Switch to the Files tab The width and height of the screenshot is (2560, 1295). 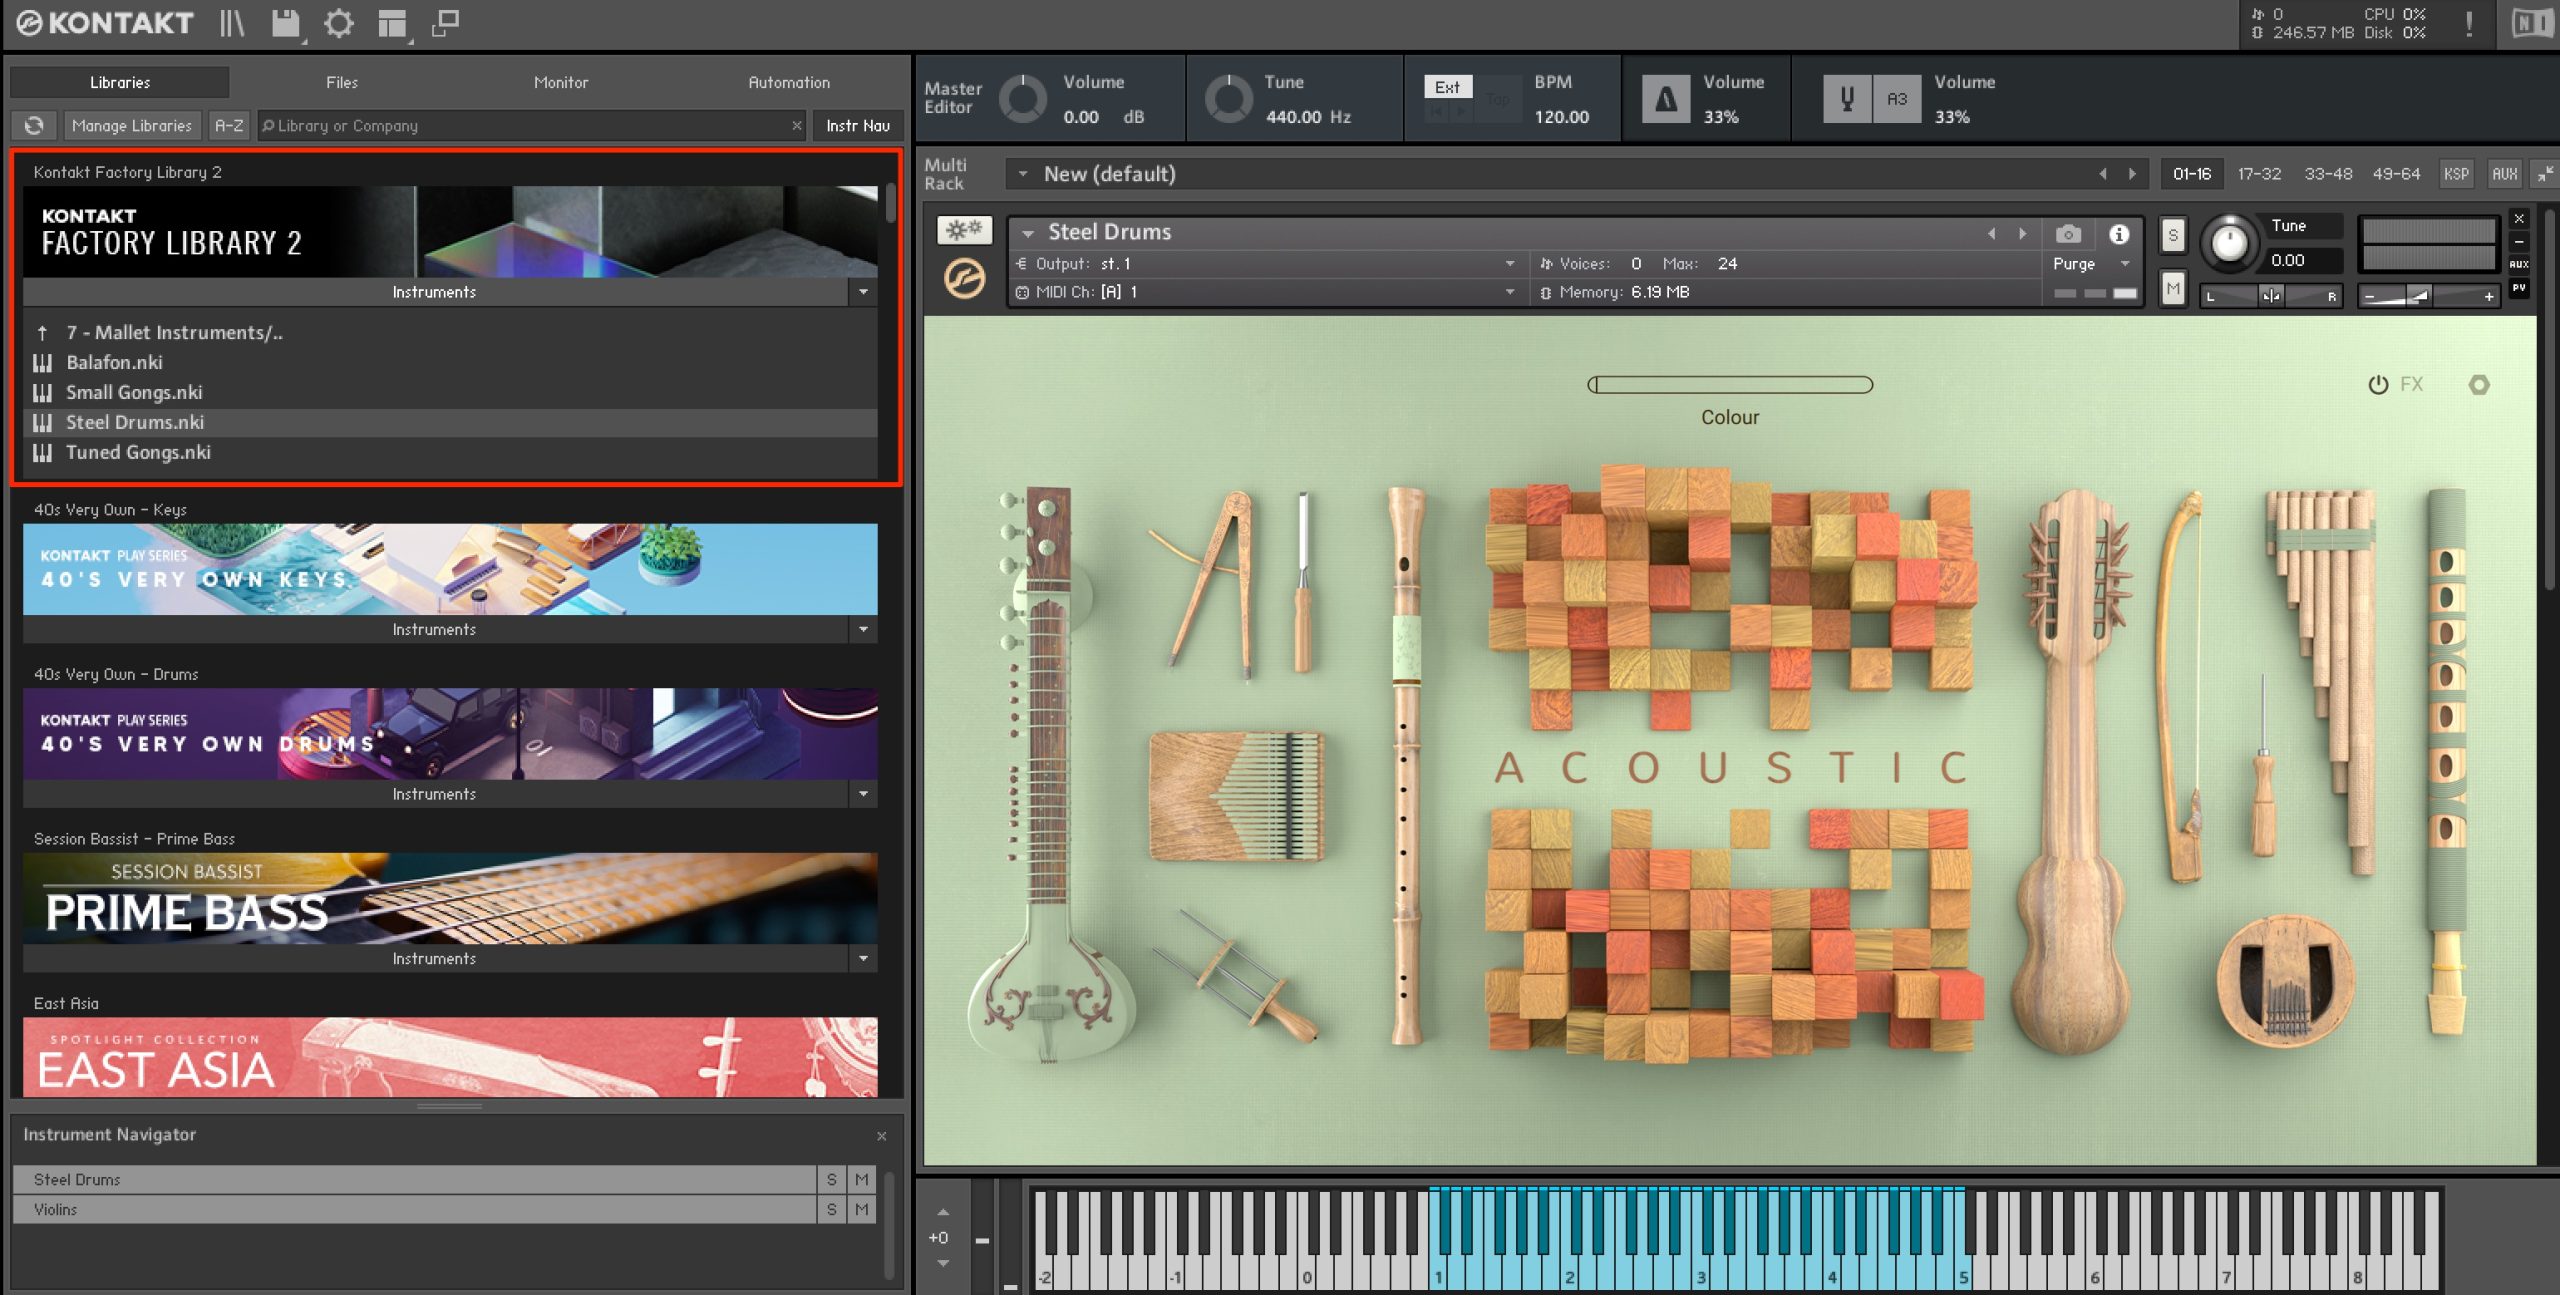click(x=342, y=82)
